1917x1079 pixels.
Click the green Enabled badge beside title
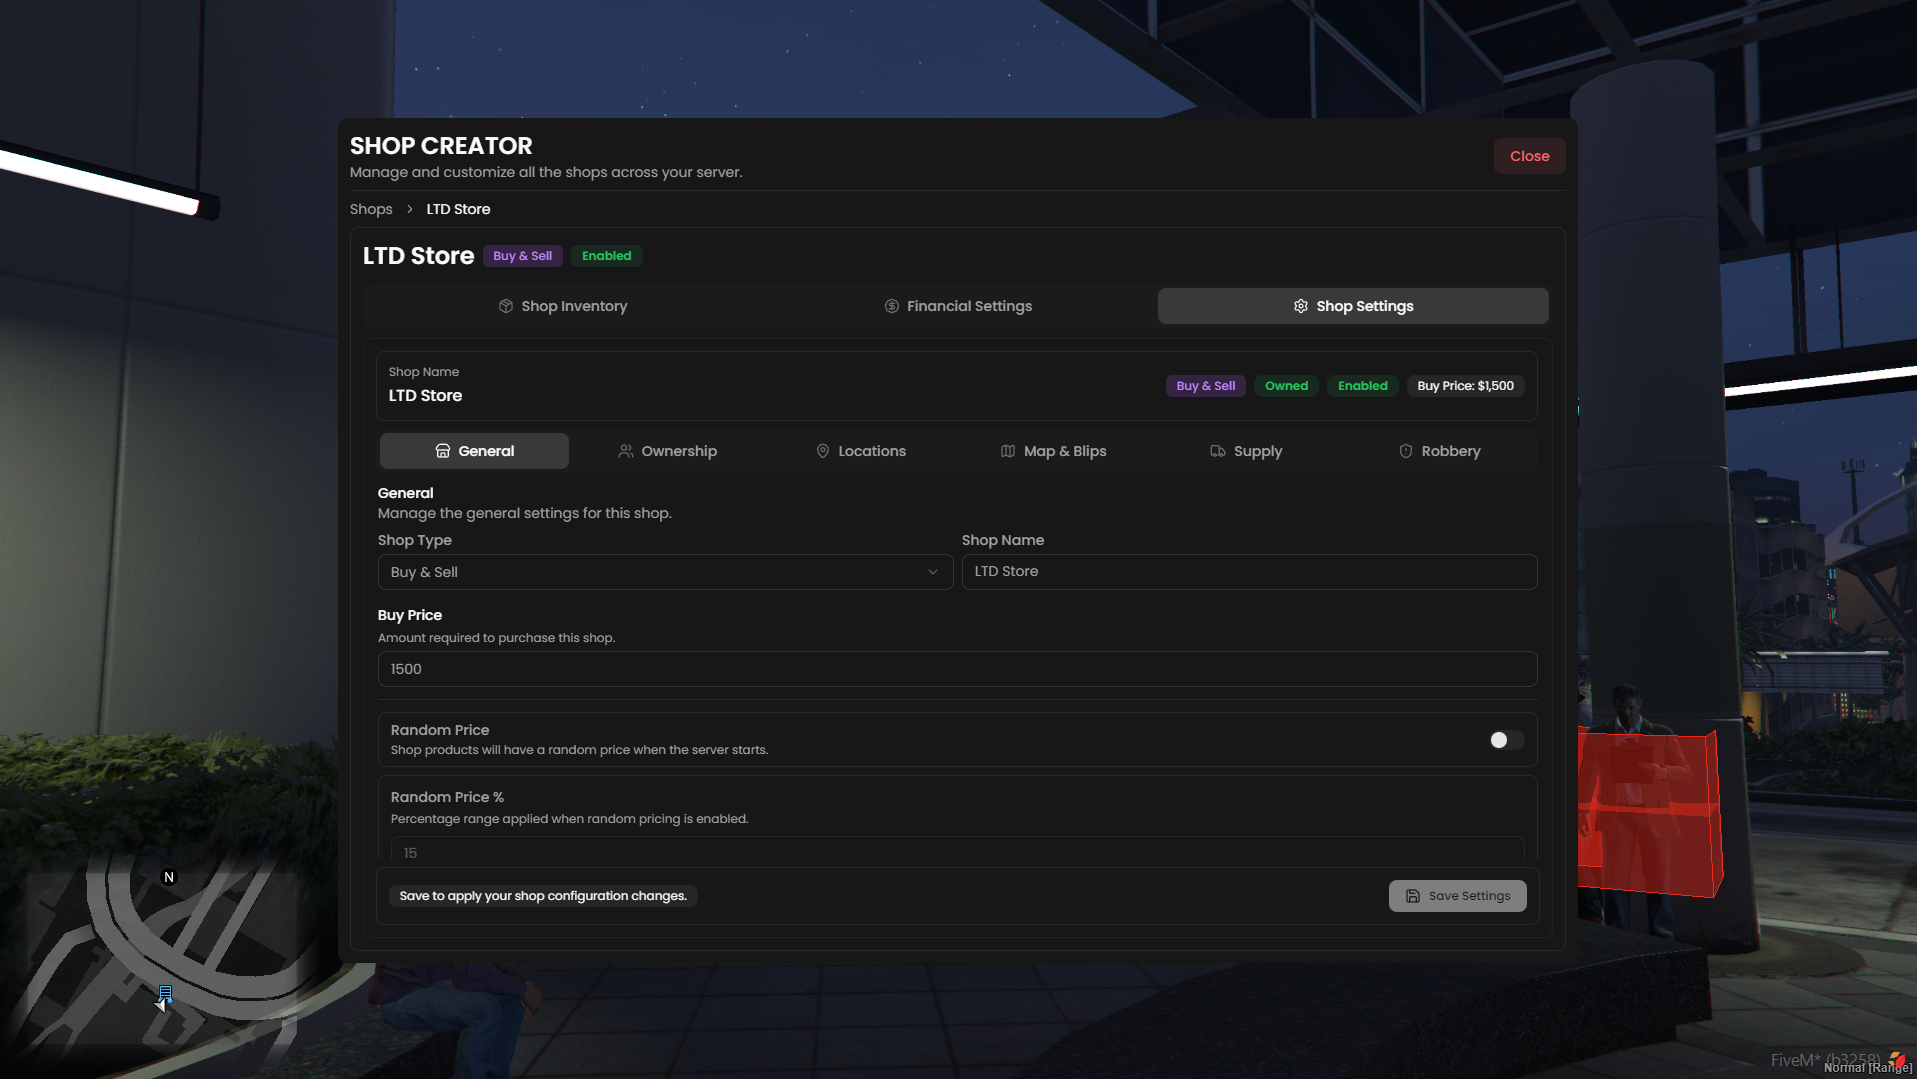[607, 256]
